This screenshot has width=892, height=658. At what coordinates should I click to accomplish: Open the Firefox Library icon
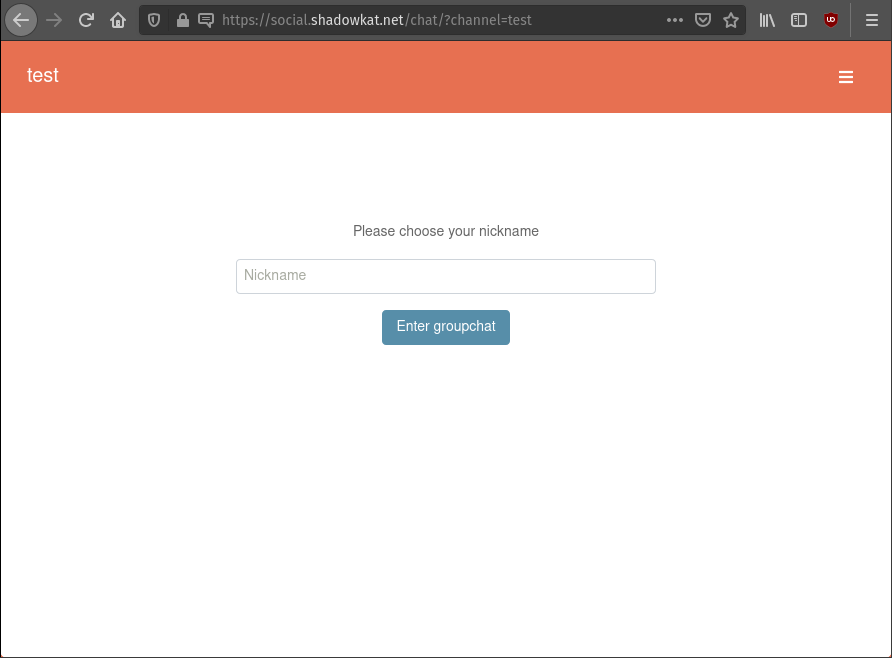pyautogui.click(x=767, y=20)
